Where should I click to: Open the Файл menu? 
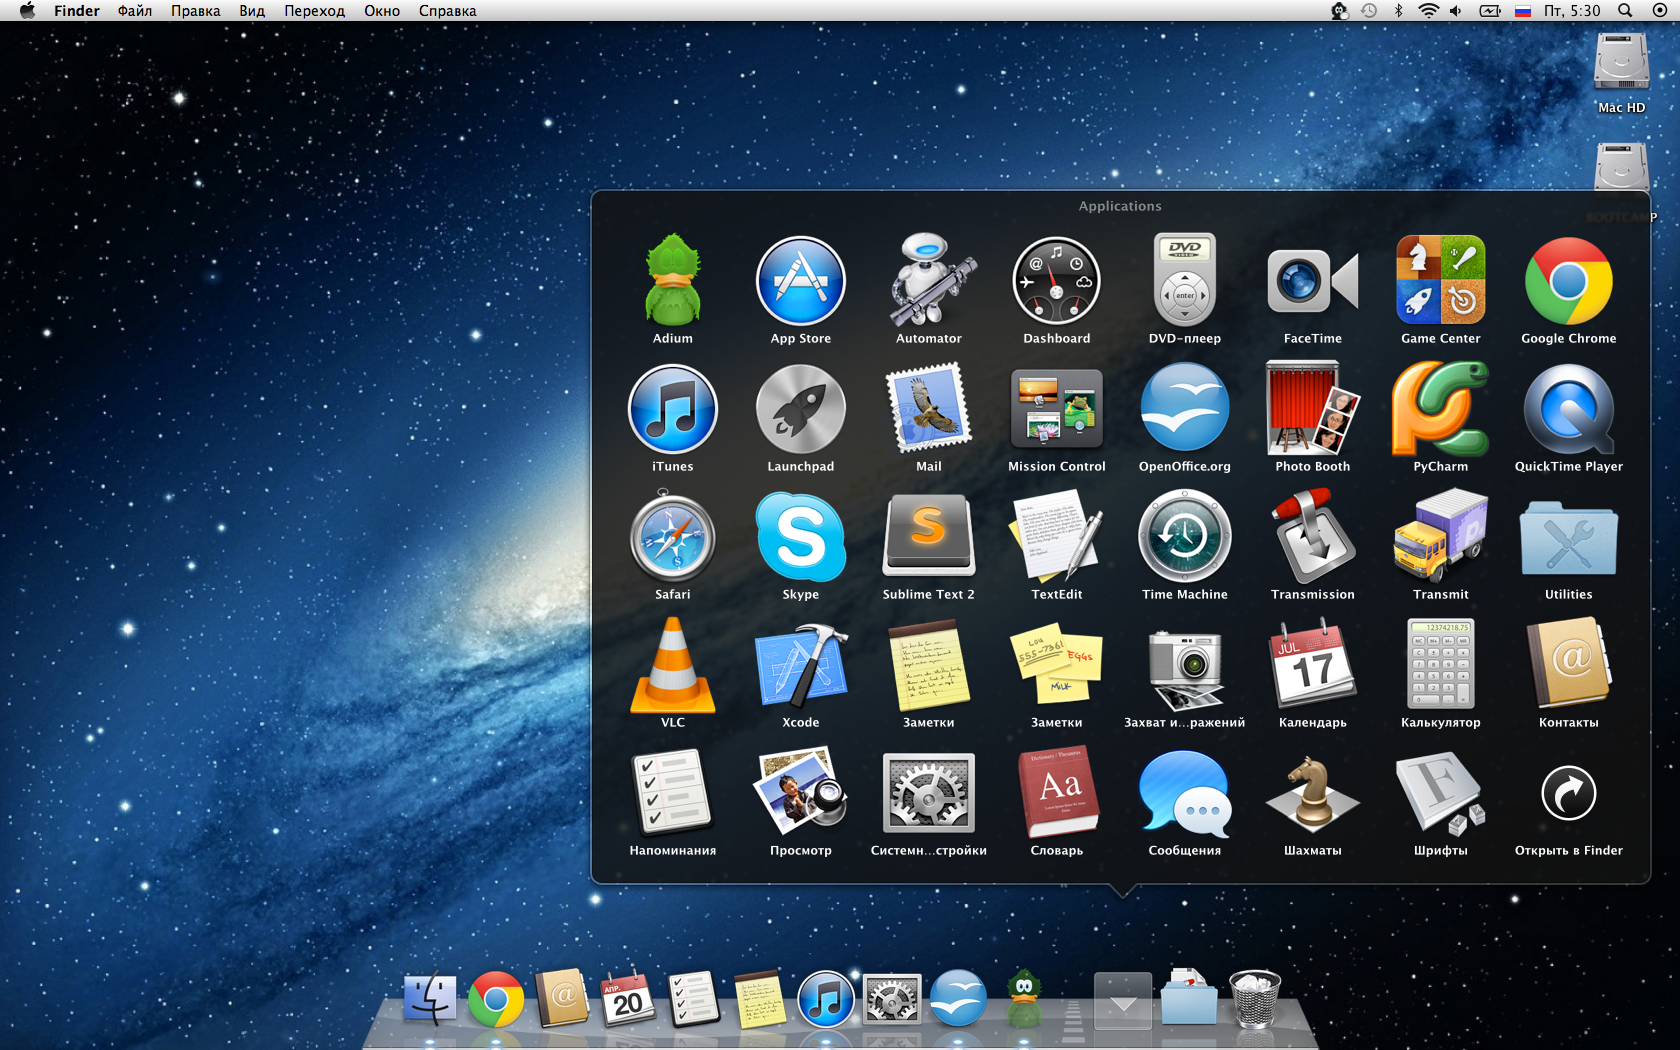click(135, 11)
